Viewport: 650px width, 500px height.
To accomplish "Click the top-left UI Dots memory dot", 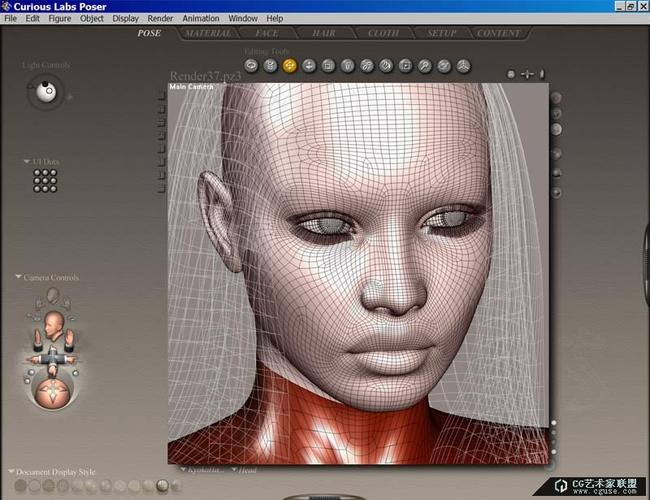I will pyautogui.click(x=37, y=173).
